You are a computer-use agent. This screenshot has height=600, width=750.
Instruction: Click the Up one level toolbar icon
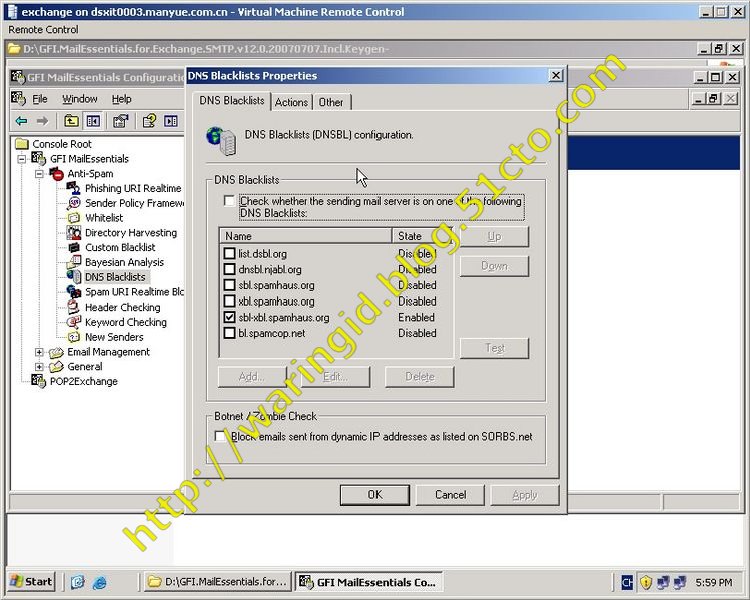(x=71, y=121)
